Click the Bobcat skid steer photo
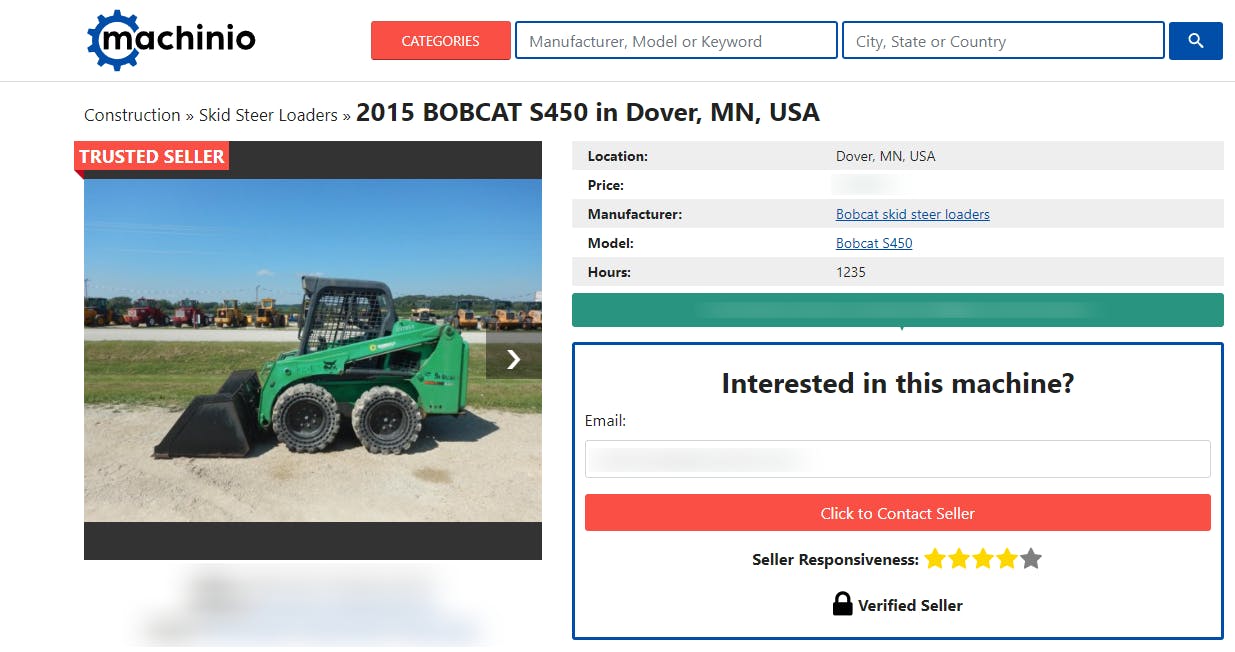 click(312, 350)
